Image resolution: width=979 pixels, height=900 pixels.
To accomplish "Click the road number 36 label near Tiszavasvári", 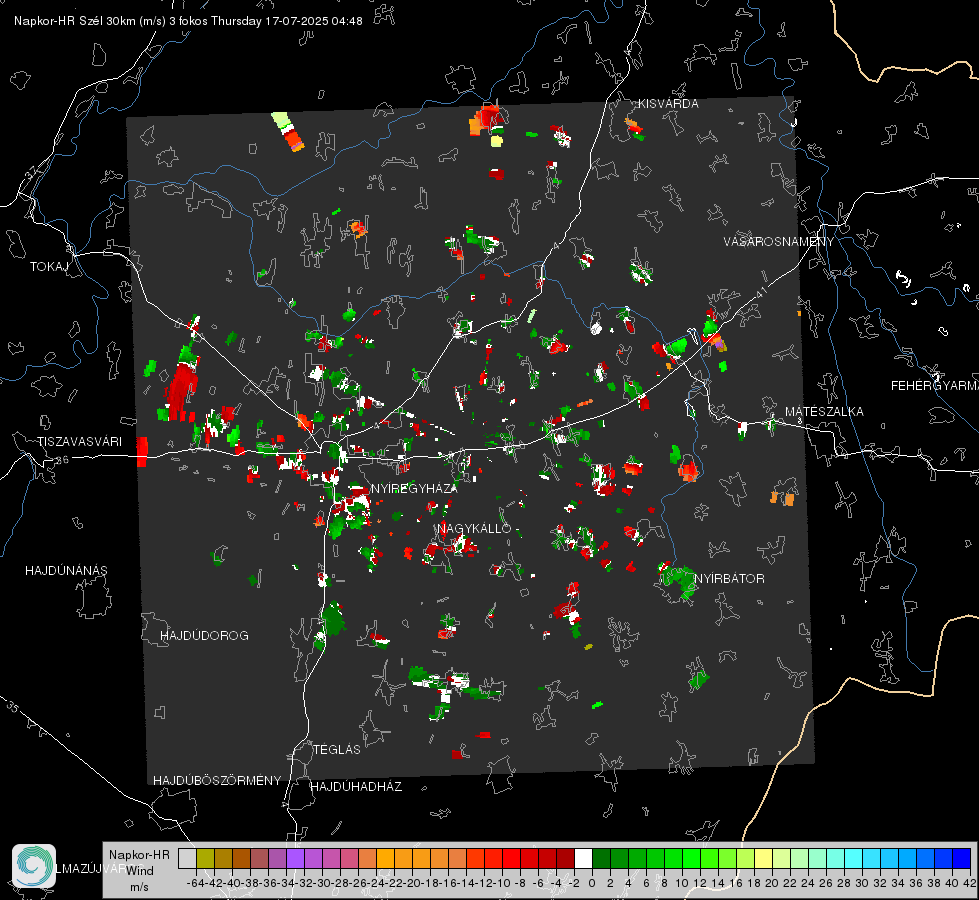I will click(62, 460).
